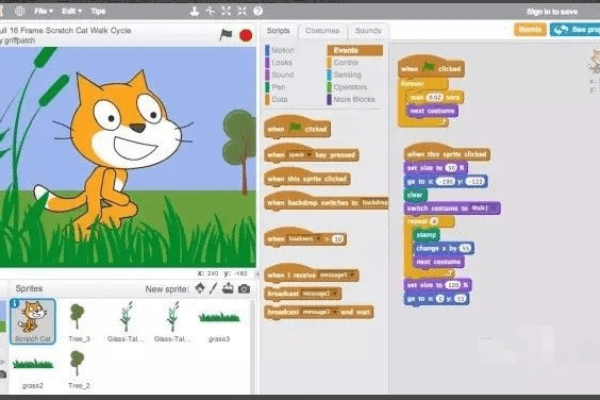Select the Data block category

click(279, 99)
